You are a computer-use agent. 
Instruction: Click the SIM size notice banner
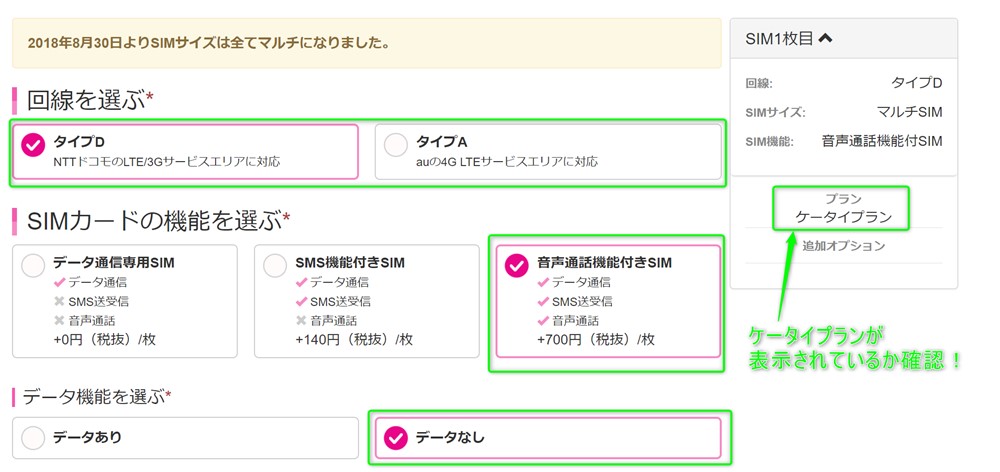366,43
